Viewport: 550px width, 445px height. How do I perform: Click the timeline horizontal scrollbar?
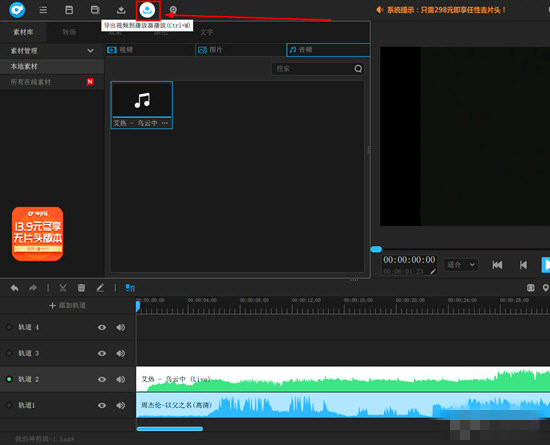pos(170,429)
